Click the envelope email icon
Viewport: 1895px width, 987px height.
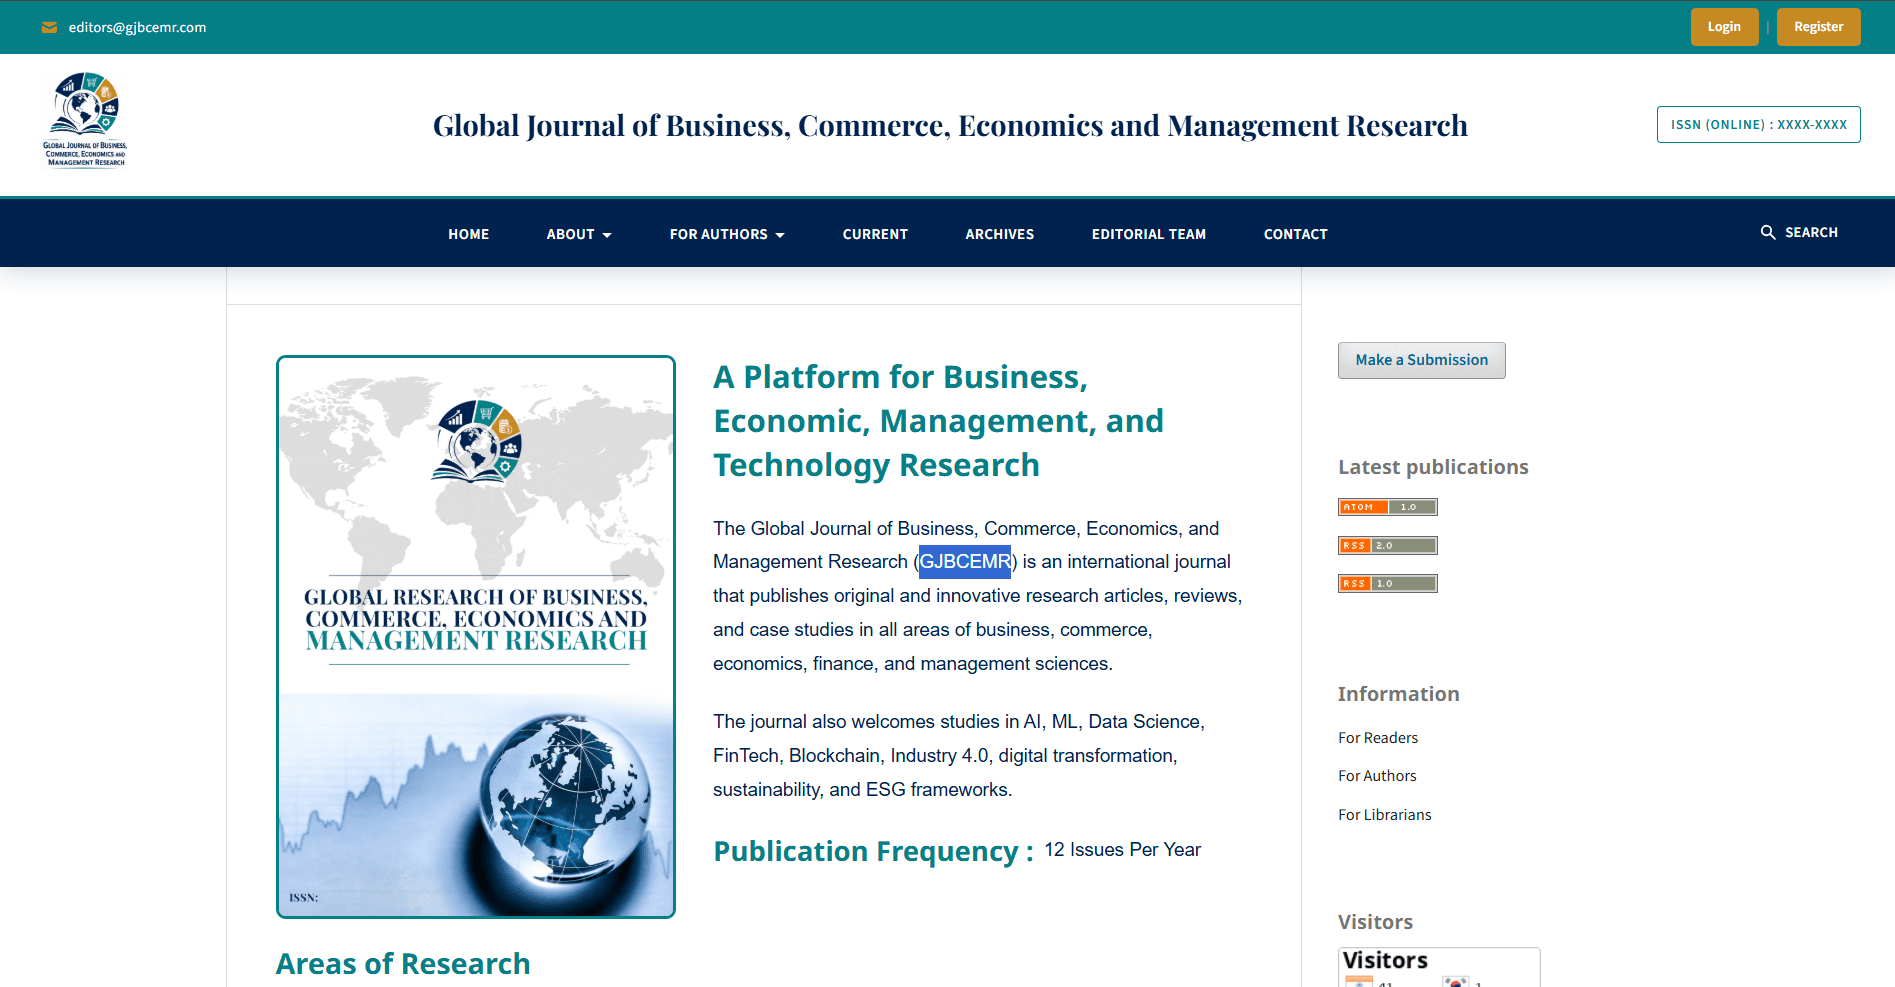(x=49, y=28)
